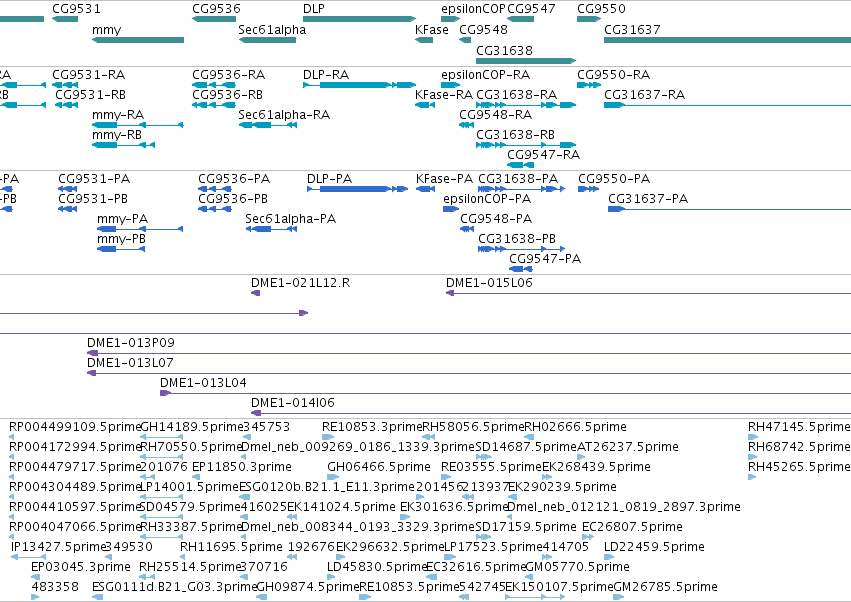Open EST RE10853.3prime

pos(372,427)
